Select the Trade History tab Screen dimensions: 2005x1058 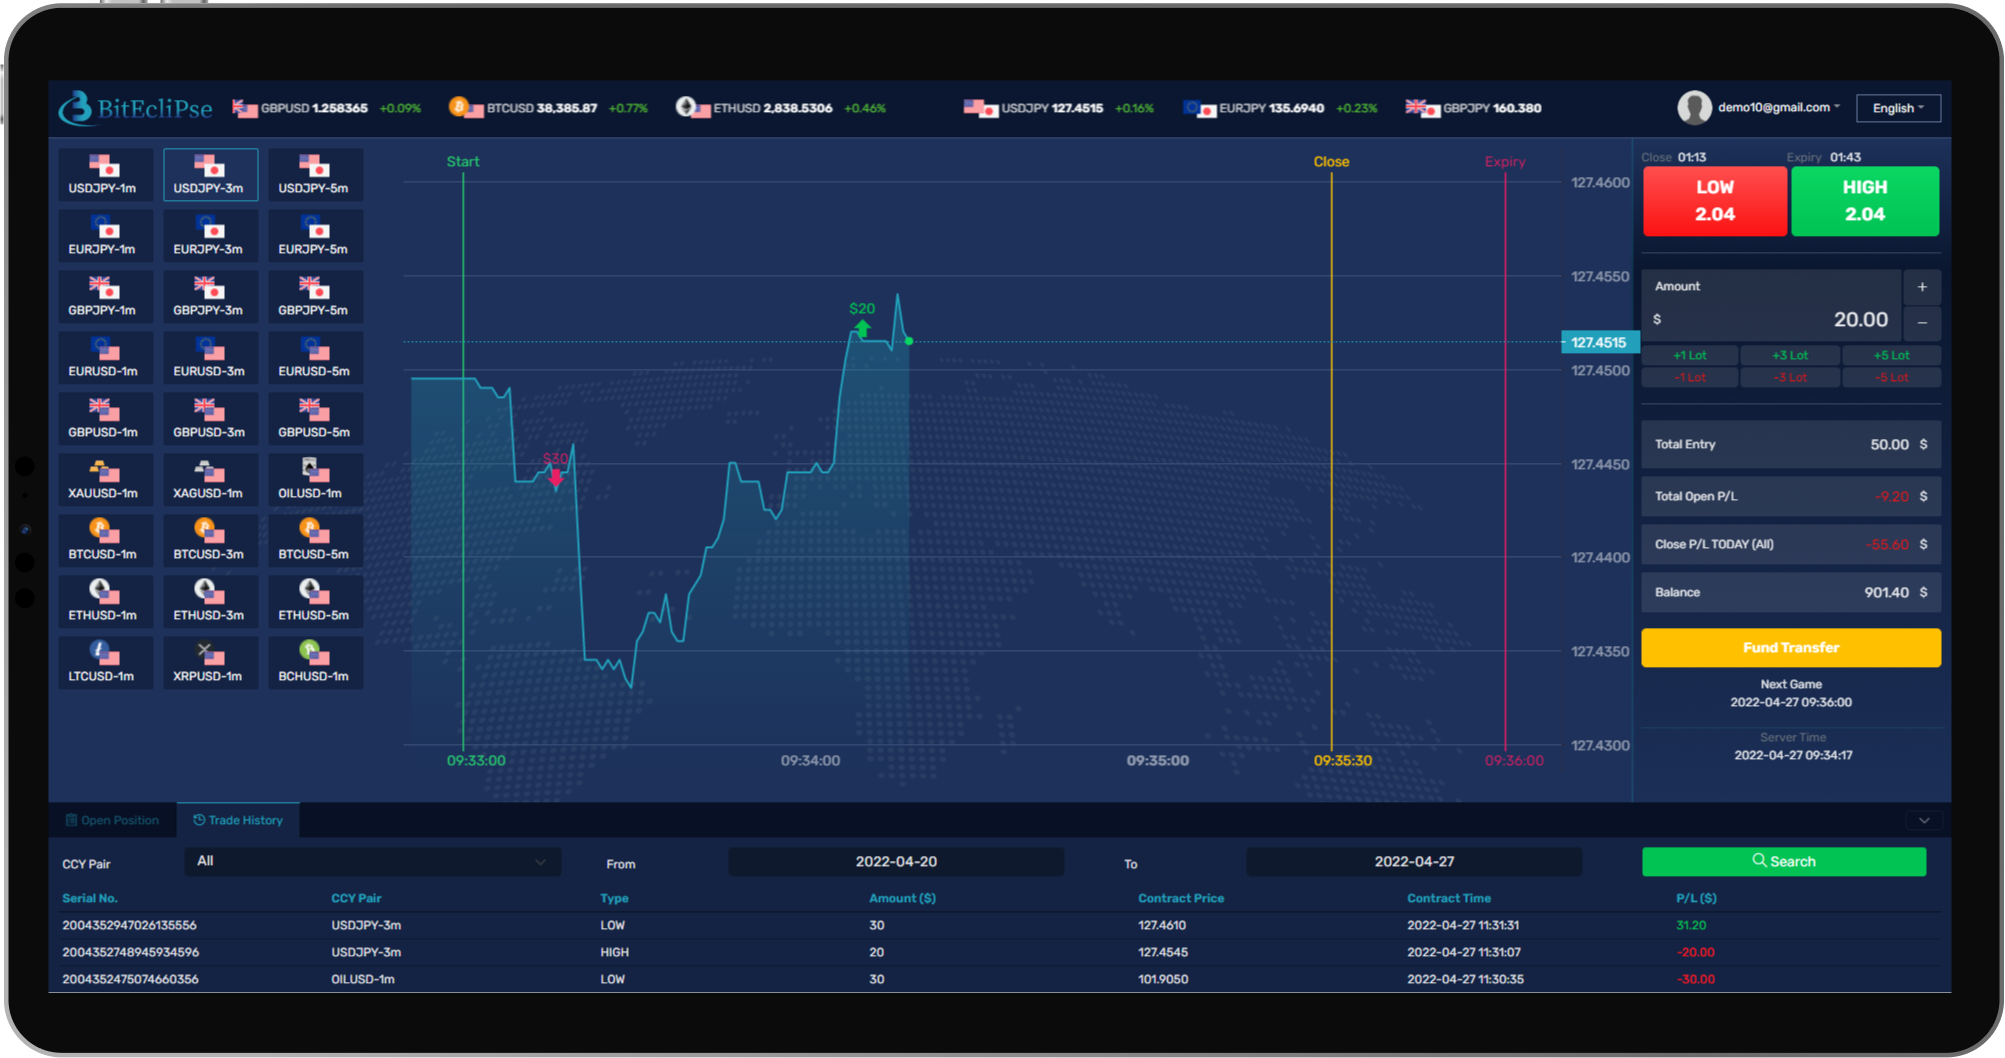point(238,820)
